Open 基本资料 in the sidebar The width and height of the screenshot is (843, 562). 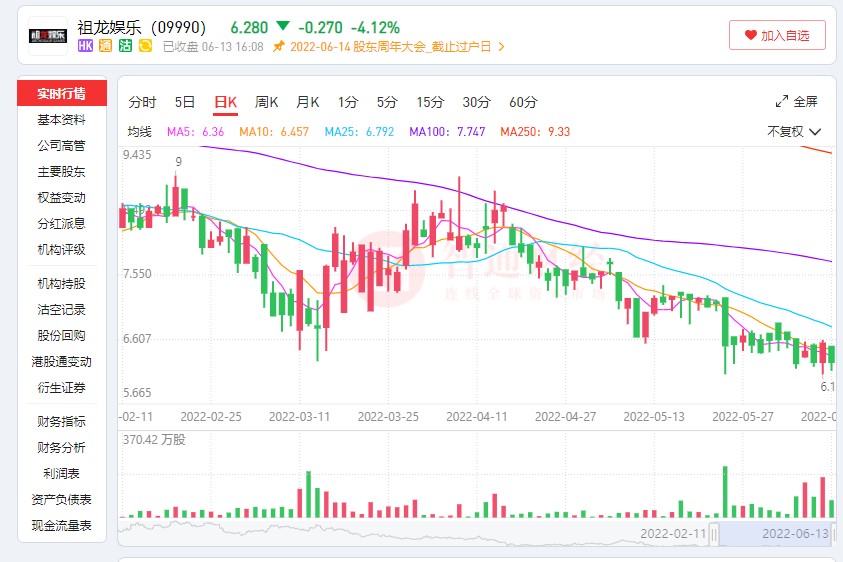coord(61,120)
